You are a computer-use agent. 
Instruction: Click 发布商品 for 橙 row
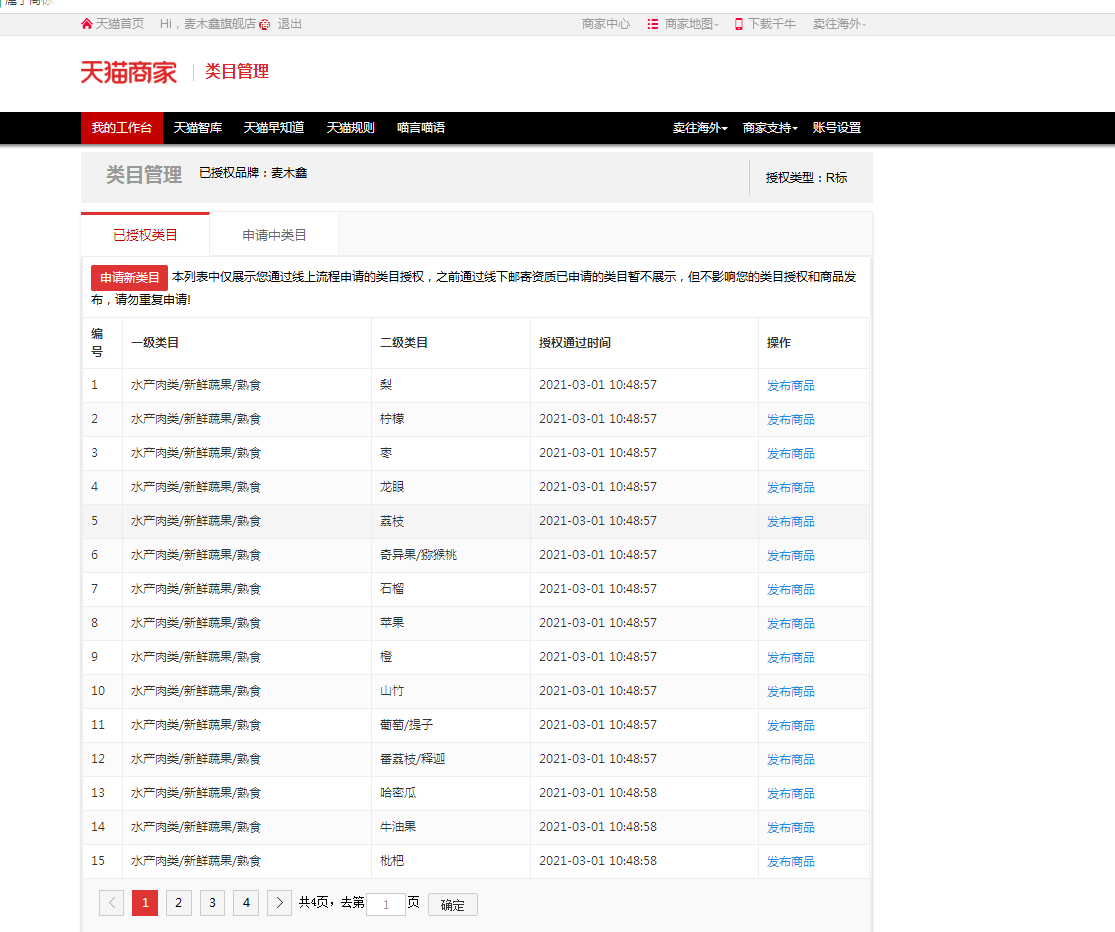click(x=791, y=658)
